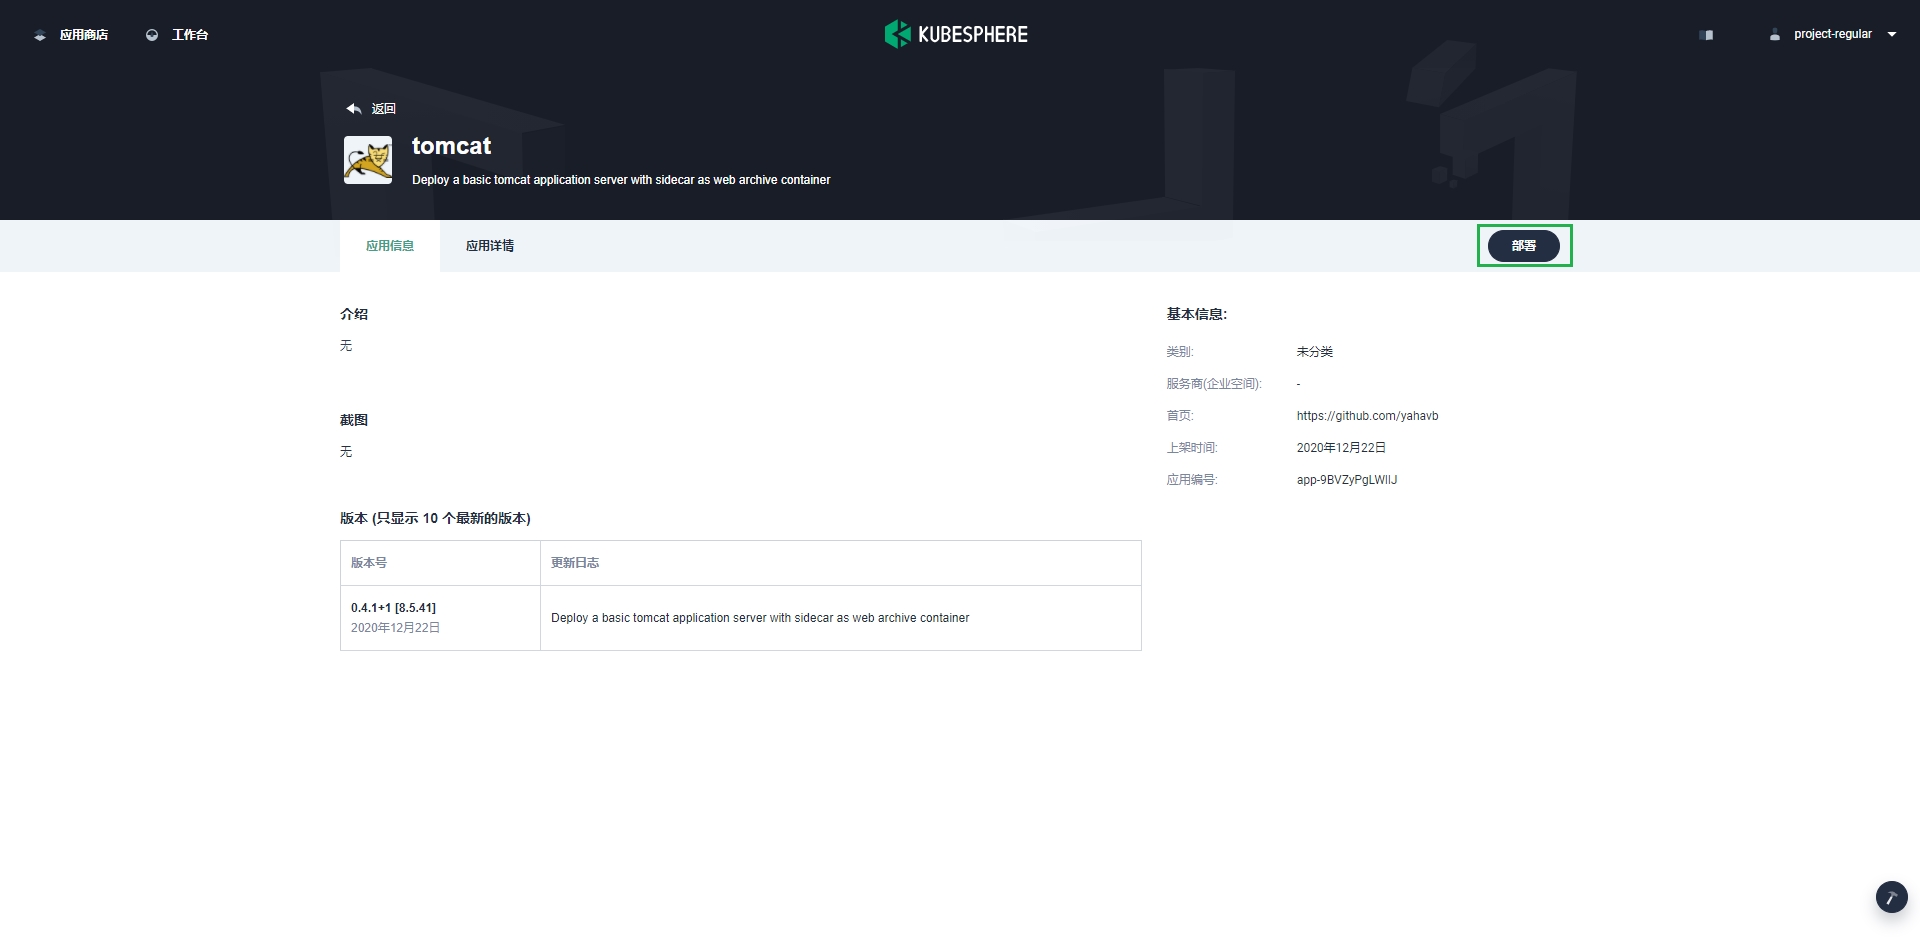Open 工作台 from the top navigation
This screenshot has width=1920, height=937.
[188, 34]
